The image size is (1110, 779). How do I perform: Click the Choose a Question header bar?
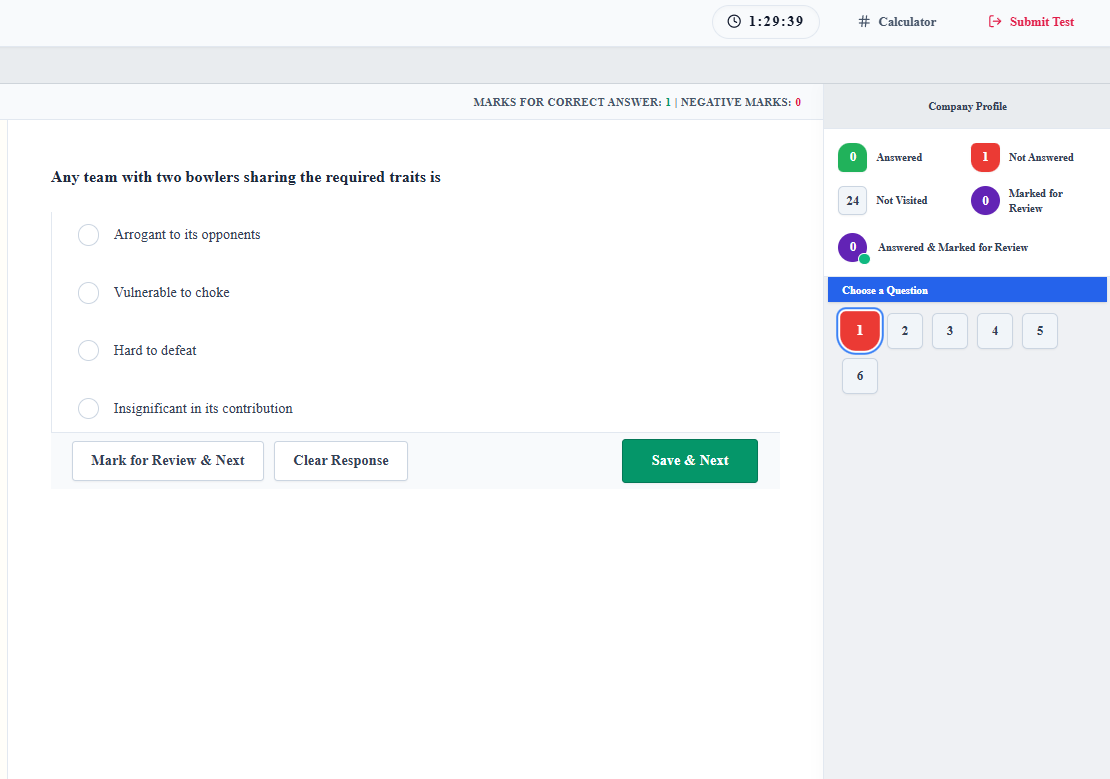click(967, 290)
